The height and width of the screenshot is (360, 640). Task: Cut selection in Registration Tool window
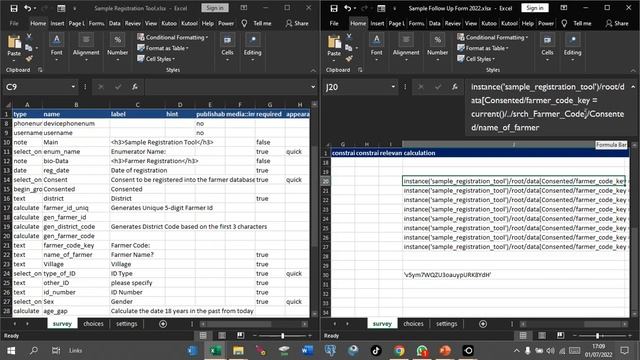click(x=29, y=36)
